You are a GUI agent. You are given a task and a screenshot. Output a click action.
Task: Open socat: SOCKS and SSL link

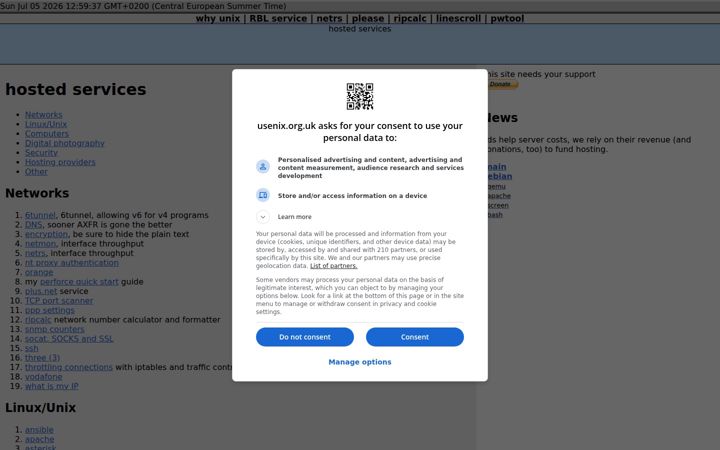coord(69,339)
